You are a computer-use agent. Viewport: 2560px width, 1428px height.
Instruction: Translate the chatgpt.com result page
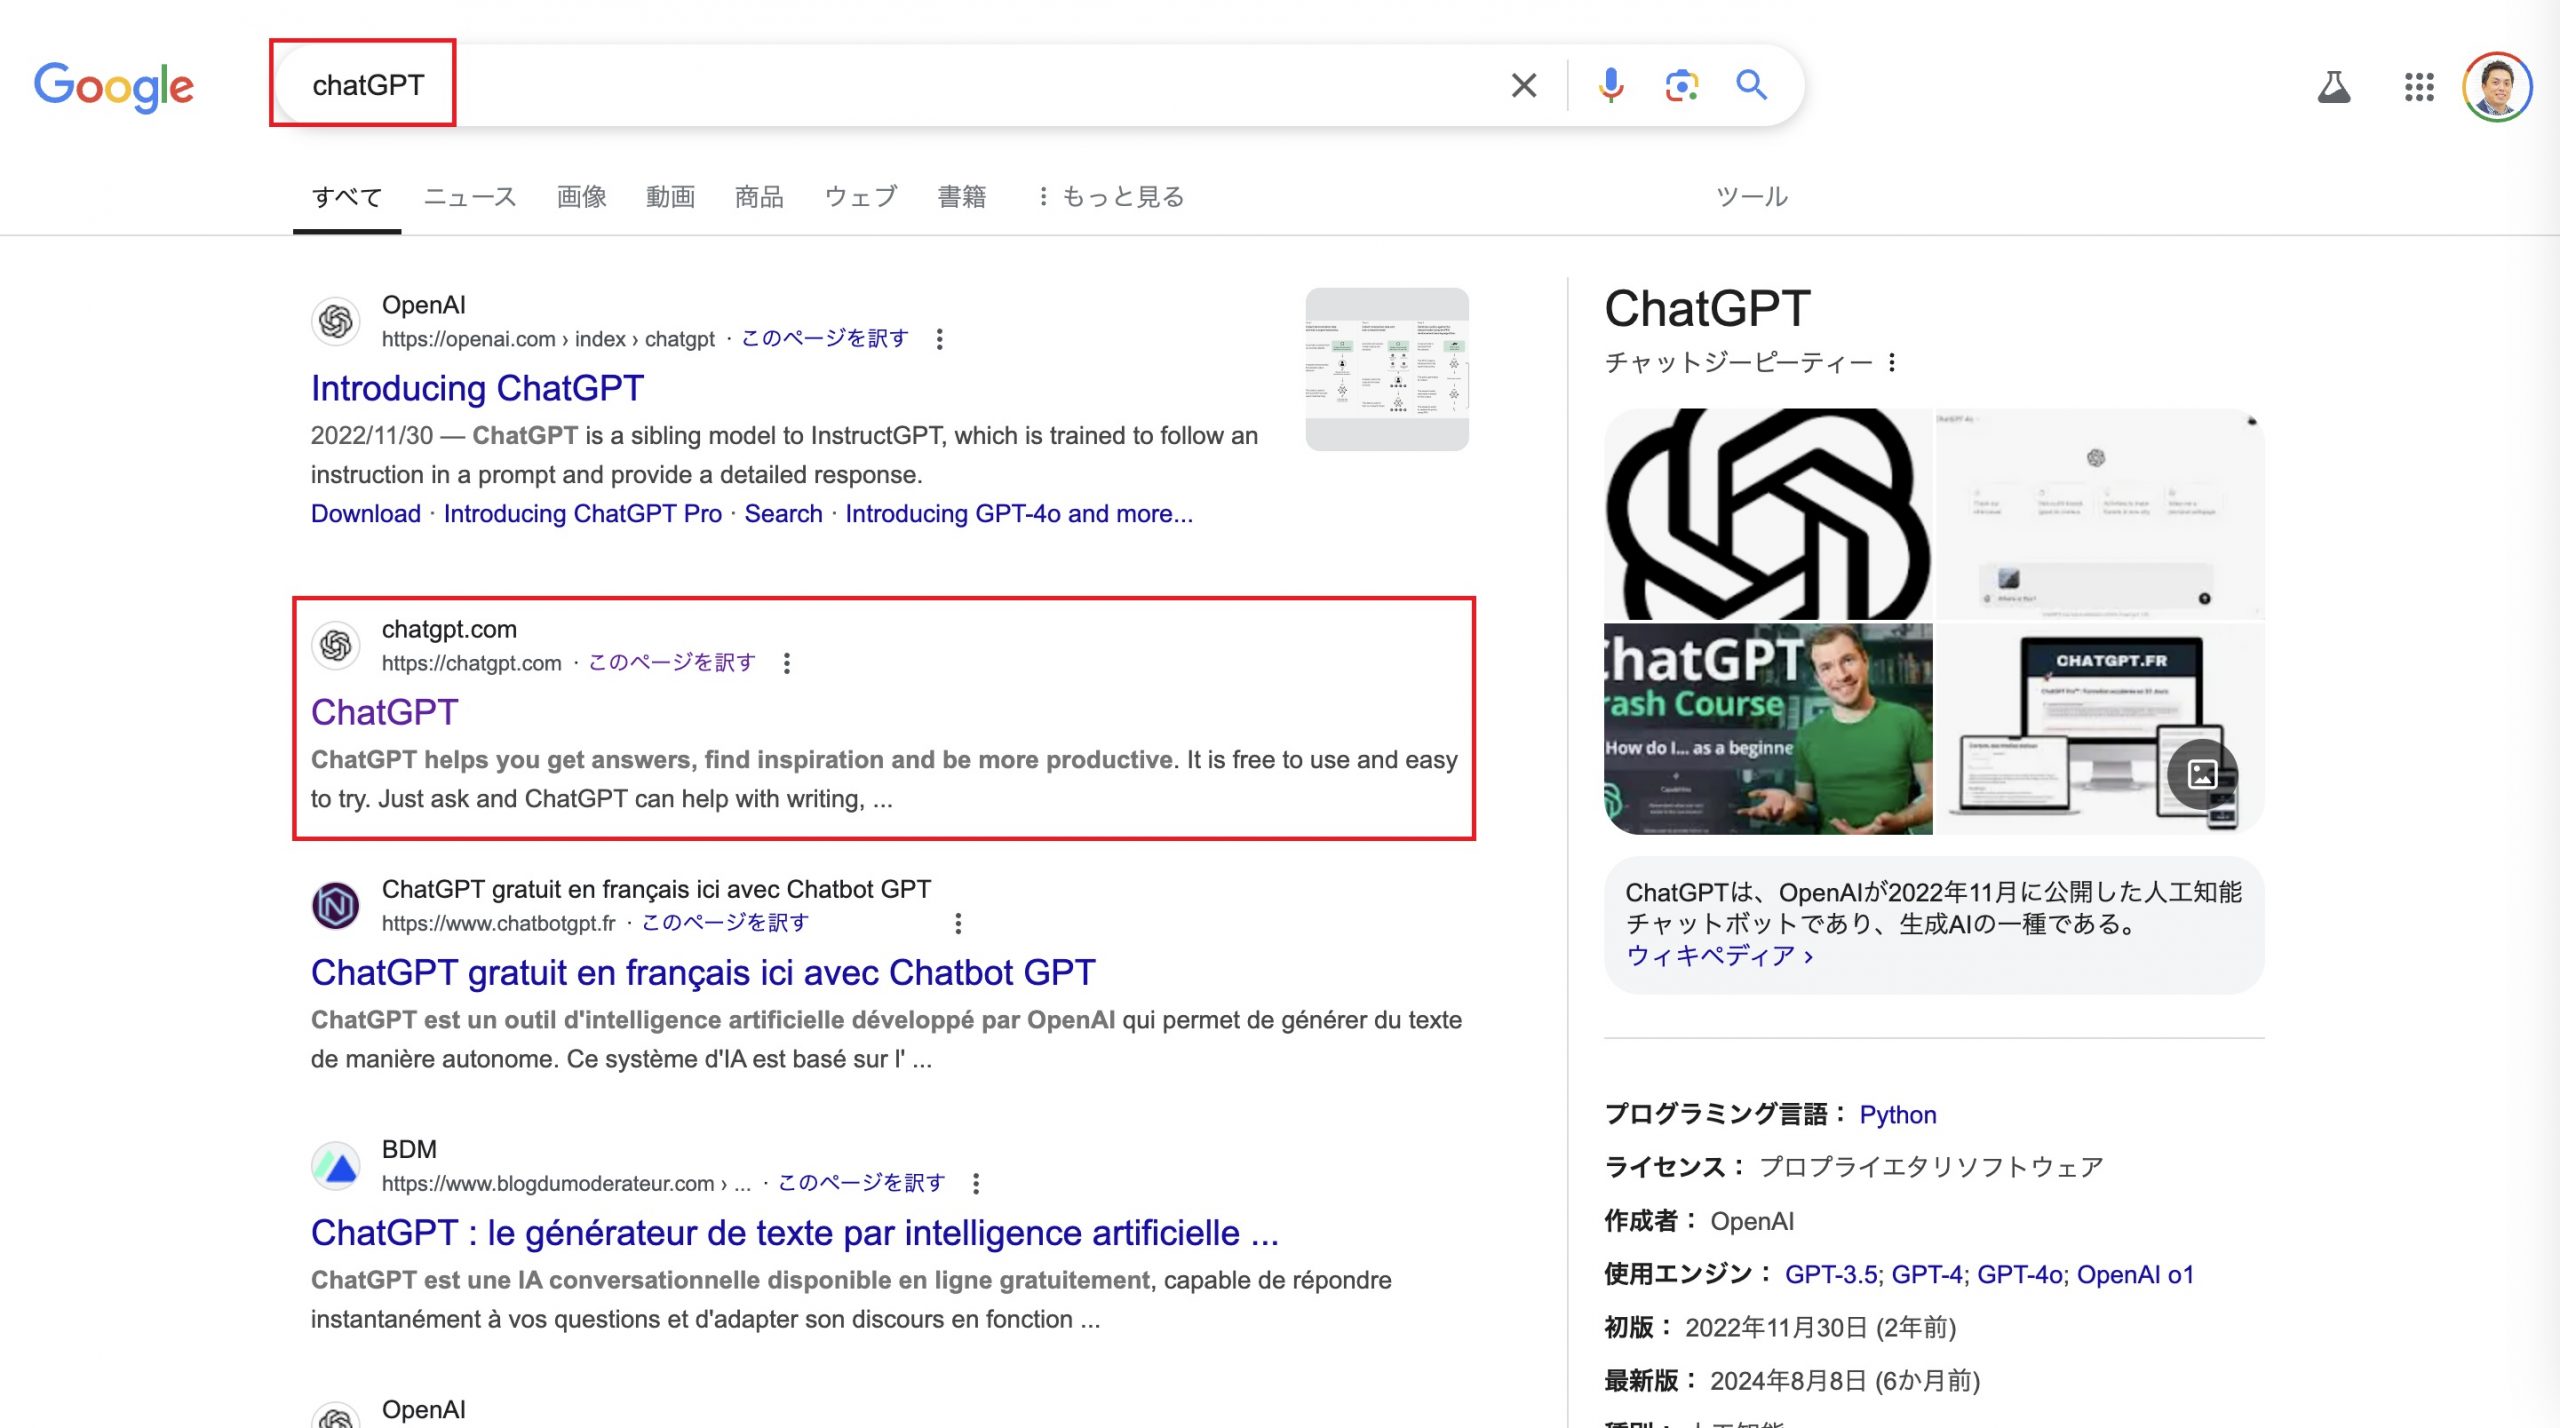pyautogui.click(x=672, y=662)
